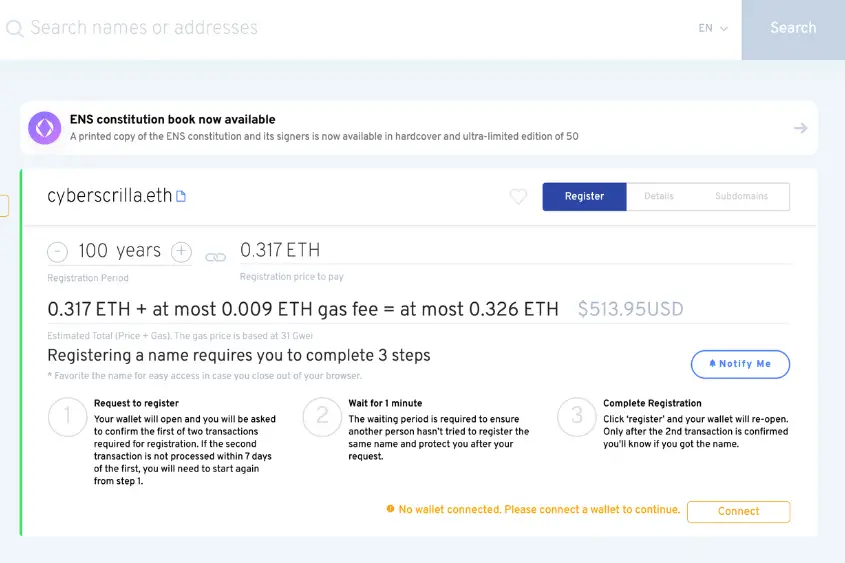The image size is (845, 563).
Task: Click the 0.317 ETH registration price
Action: pyautogui.click(x=280, y=250)
